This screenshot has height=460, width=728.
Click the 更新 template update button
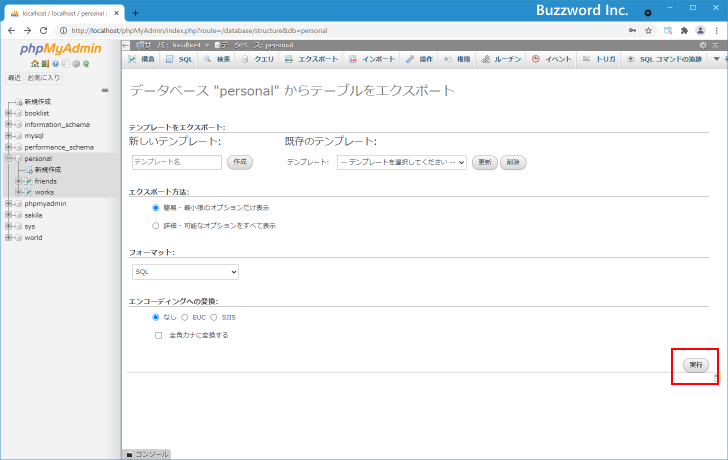click(x=485, y=162)
